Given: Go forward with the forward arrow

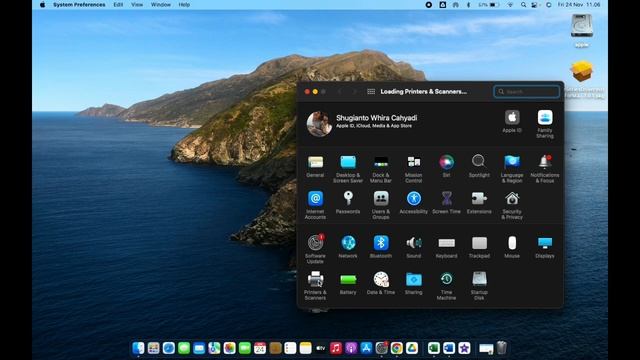Looking at the screenshot, I should coord(354,91).
